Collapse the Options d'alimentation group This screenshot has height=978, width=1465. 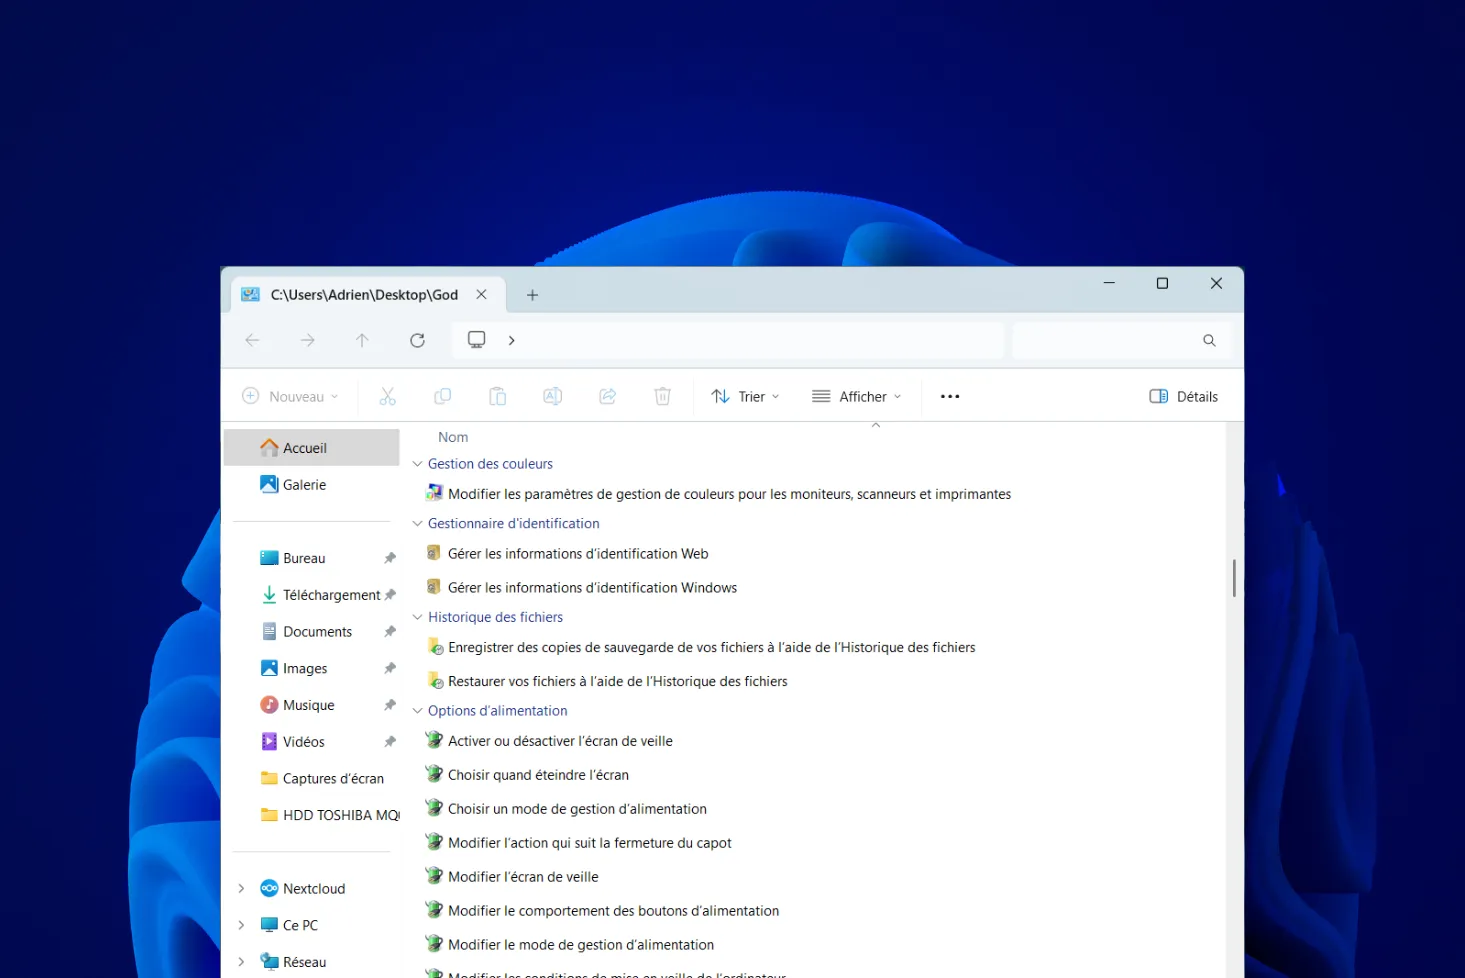(x=418, y=711)
